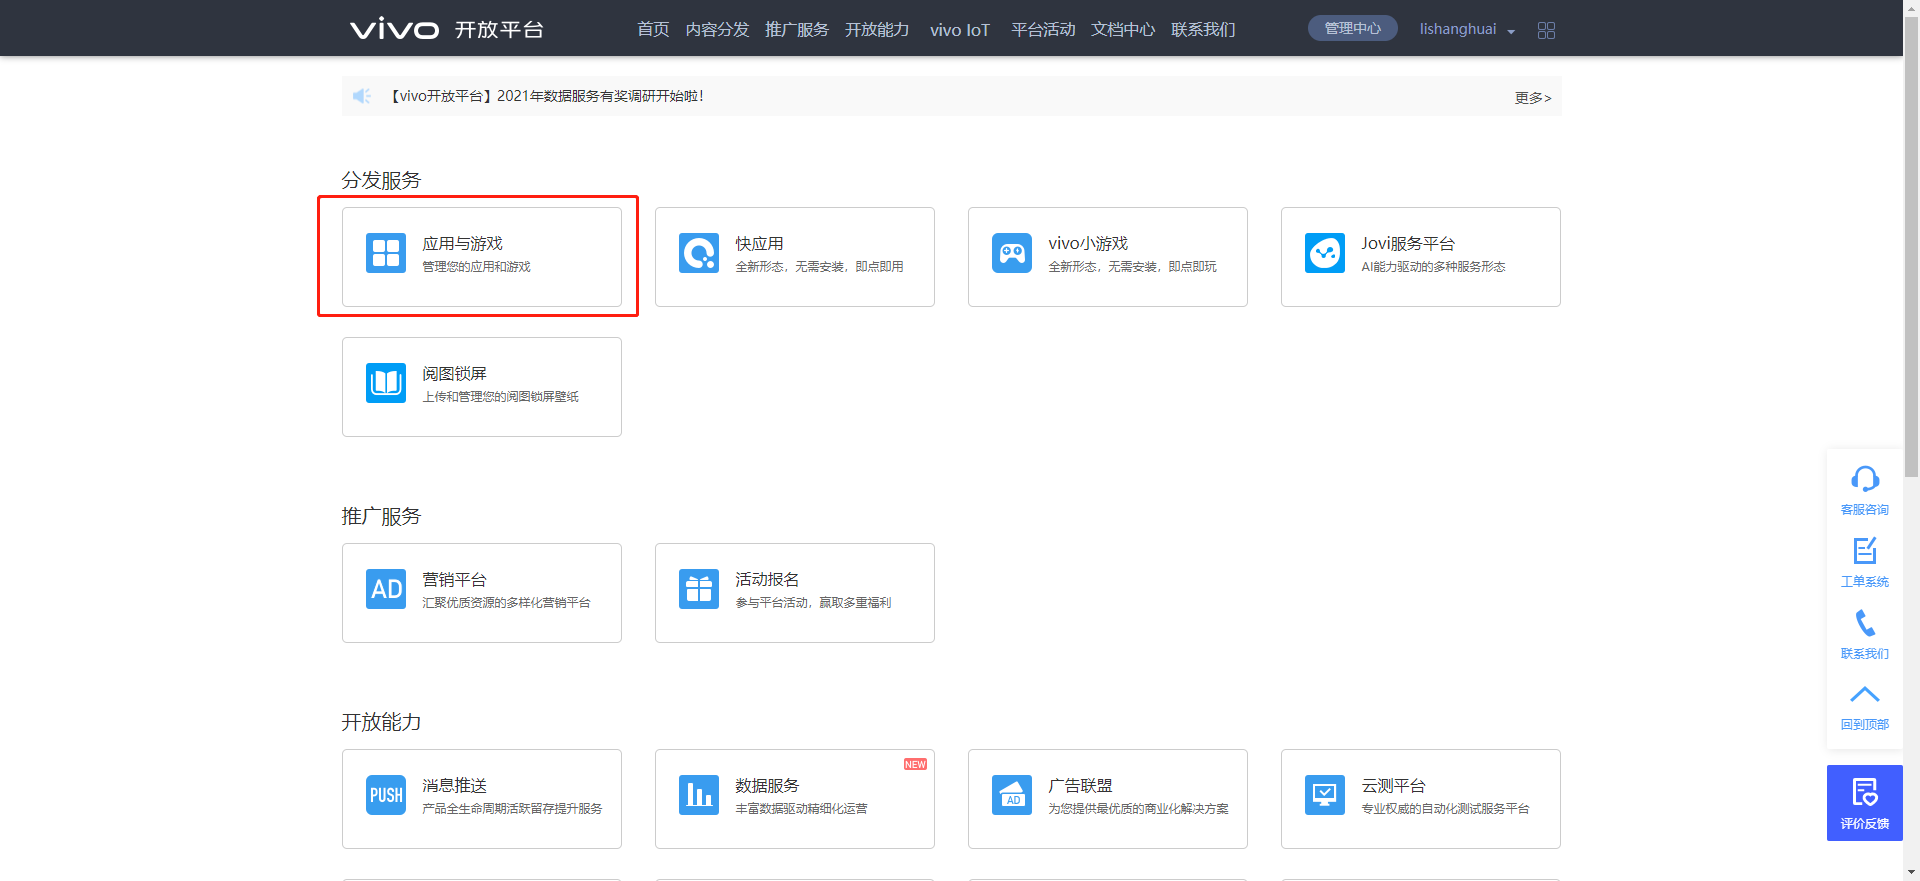Image resolution: width=1920 pixels, height=881 pixels.
Task: Click the 阅图锁屏 book icon
Action: tap(386, 383)
